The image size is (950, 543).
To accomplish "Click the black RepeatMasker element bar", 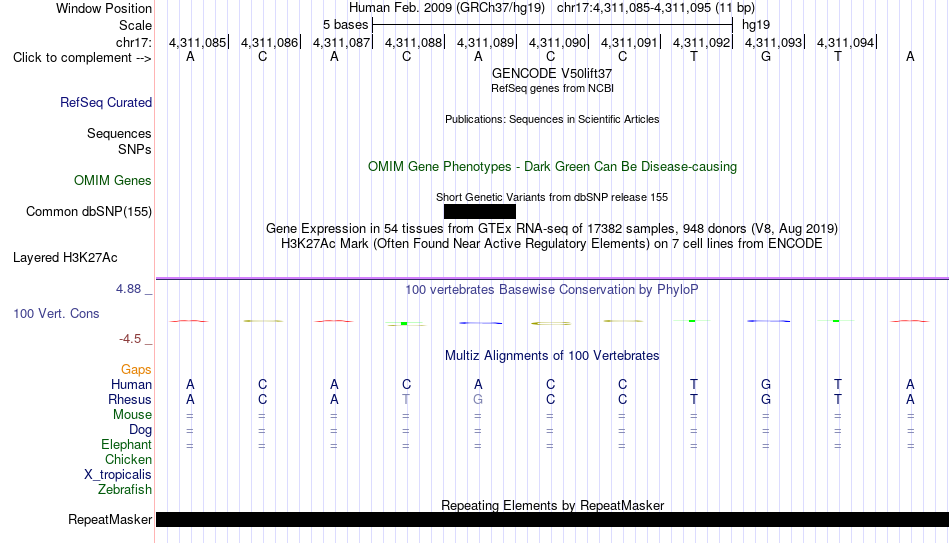I will tap(552, 519).
